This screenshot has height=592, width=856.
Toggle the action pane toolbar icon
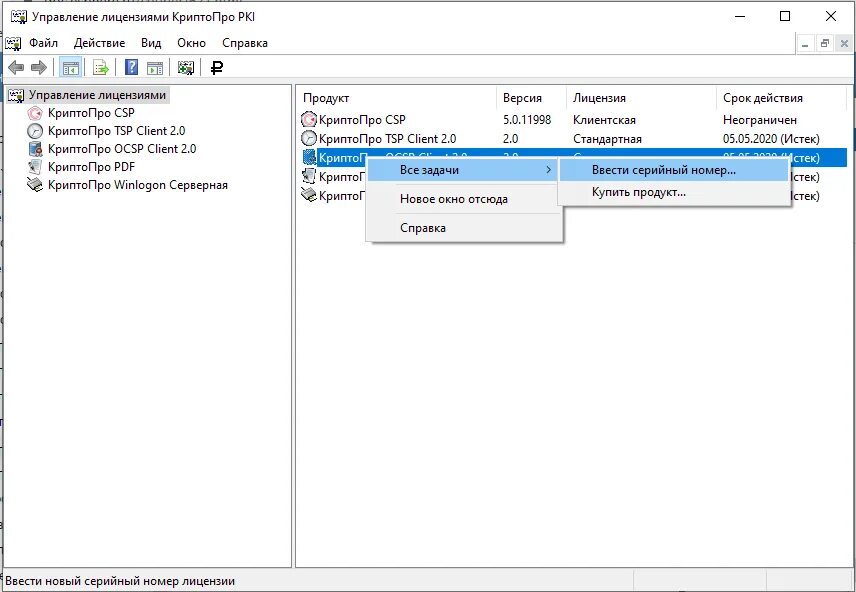[155, 68]
